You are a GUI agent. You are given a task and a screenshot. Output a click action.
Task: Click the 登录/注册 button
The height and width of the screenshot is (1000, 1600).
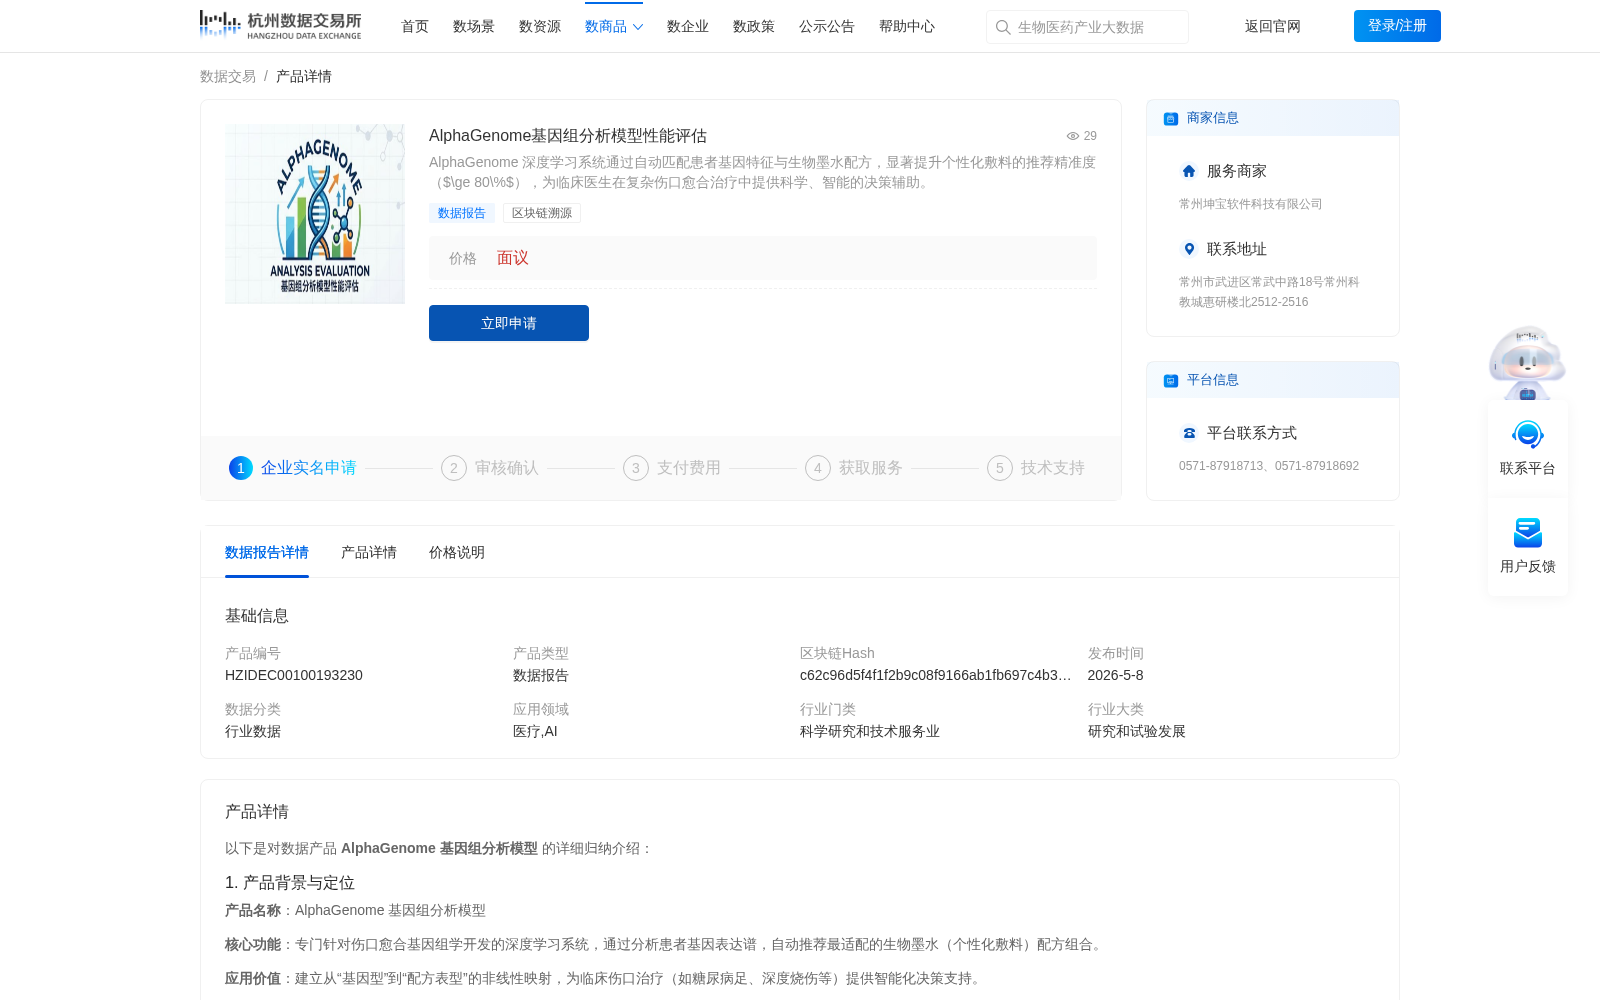[x=1397, y=26]
